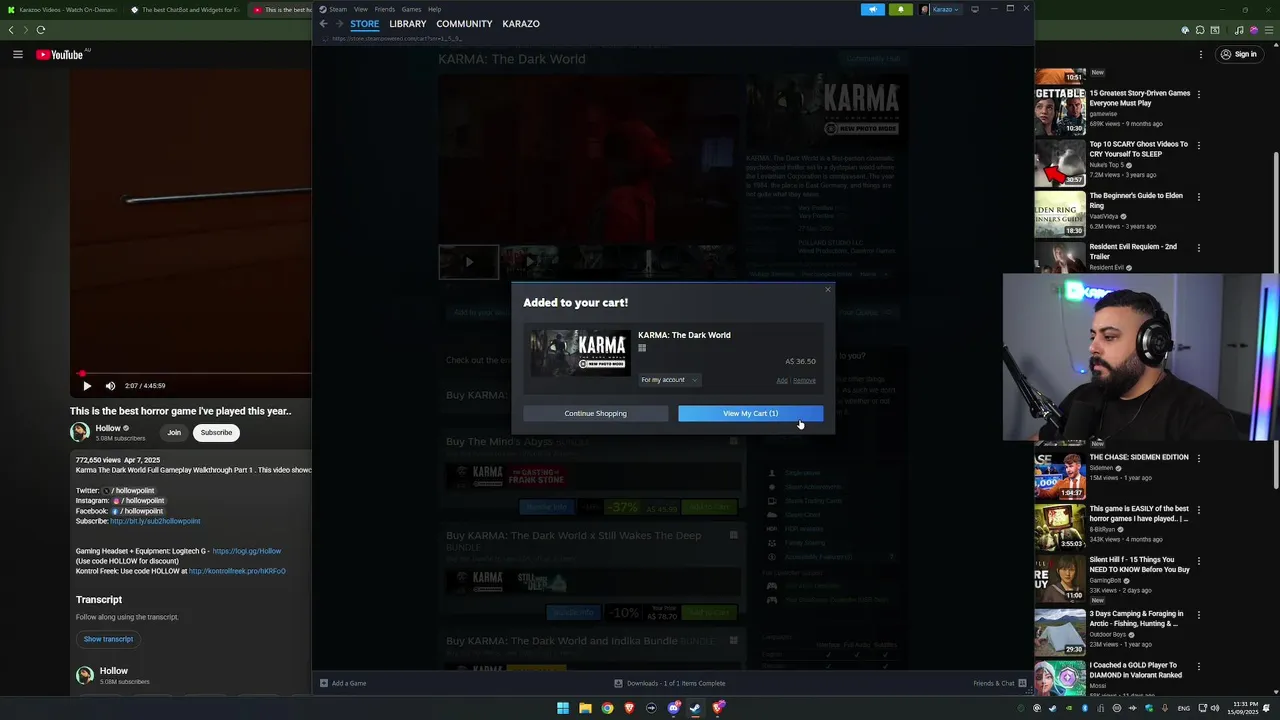This screenshot has height=720, width=1280.
Task: Open Google Chrome from taskbar
Action: 607,708
